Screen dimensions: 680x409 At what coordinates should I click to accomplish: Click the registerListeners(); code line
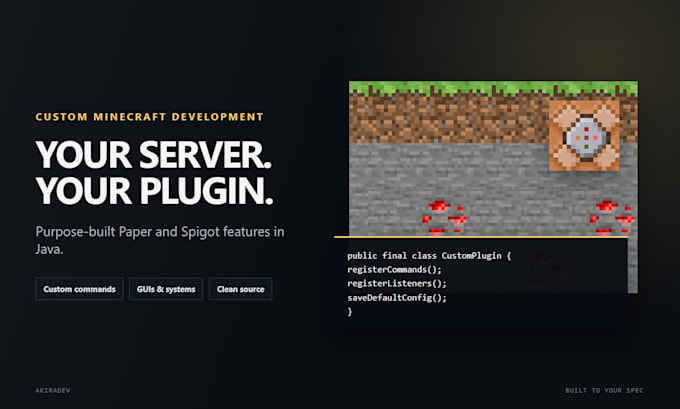point(397,284)
